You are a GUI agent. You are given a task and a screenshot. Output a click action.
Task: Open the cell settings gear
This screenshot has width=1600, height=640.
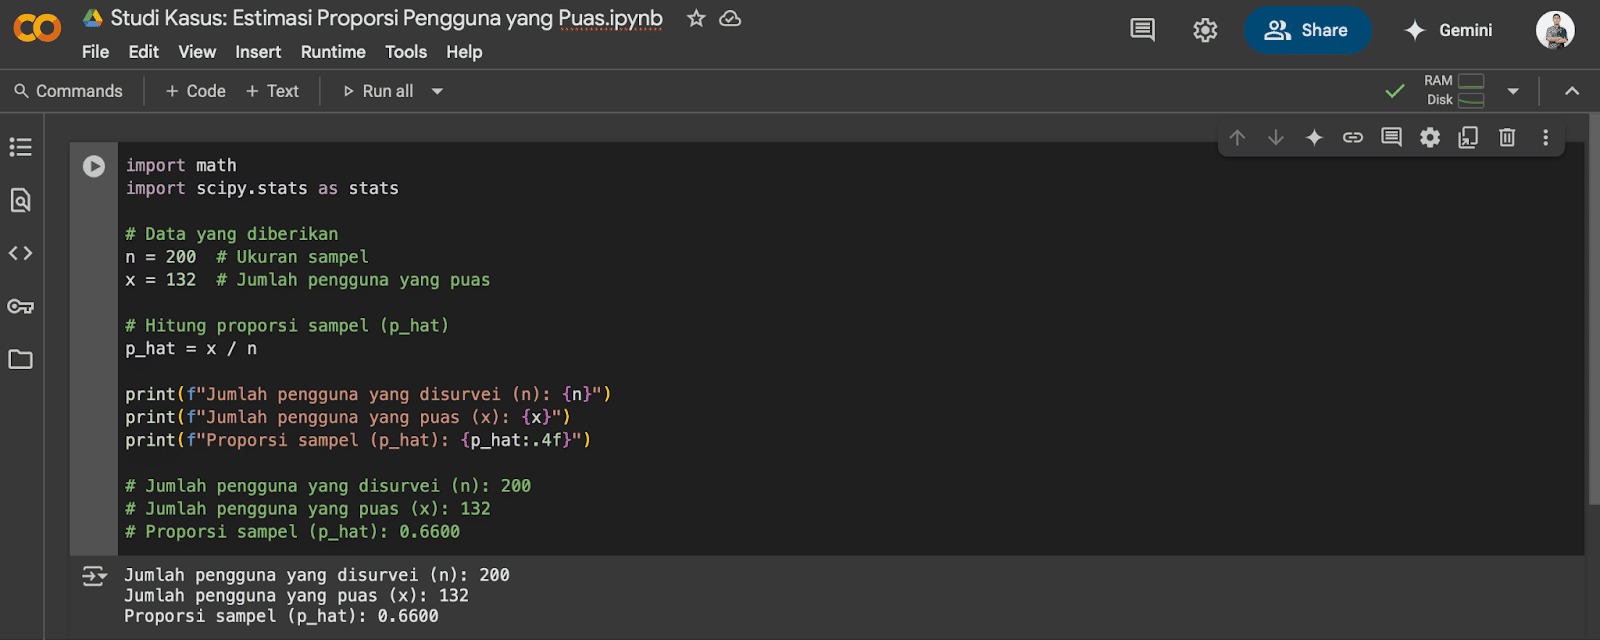[x=1430, y=138]
